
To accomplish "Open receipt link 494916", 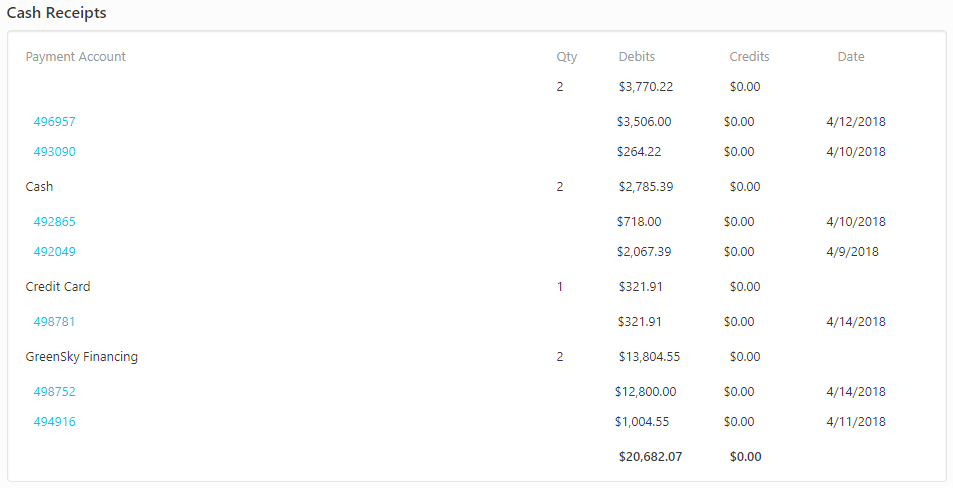I will point(54,422).
